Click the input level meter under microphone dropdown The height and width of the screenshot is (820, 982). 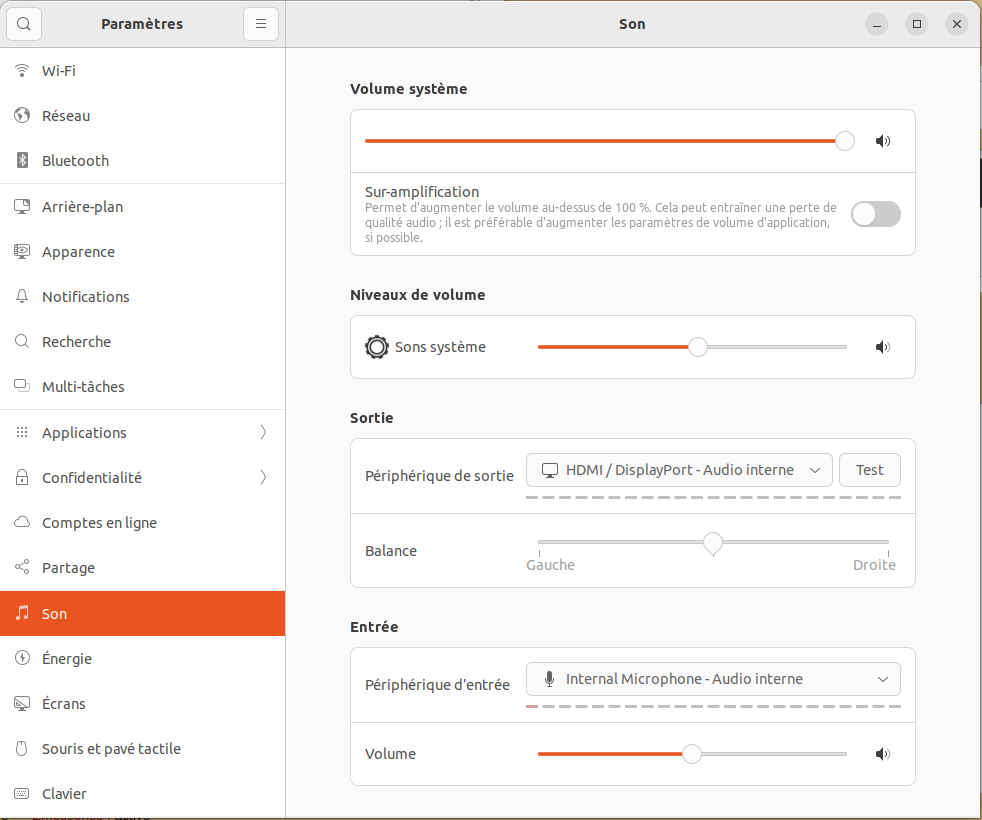tap(713, 707)
